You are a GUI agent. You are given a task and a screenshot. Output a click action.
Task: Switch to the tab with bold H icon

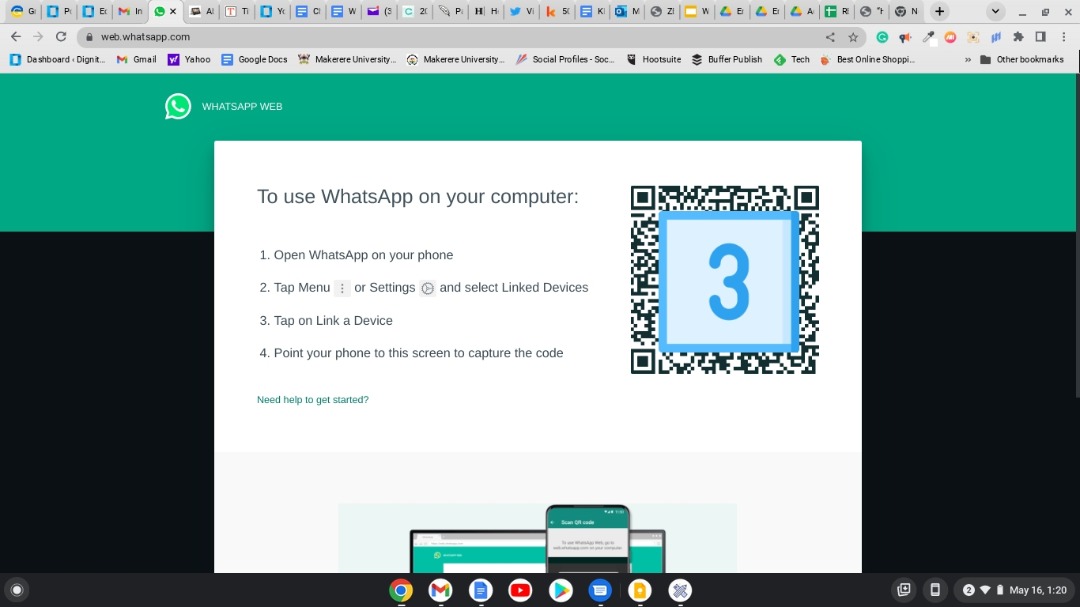[486, 11]
